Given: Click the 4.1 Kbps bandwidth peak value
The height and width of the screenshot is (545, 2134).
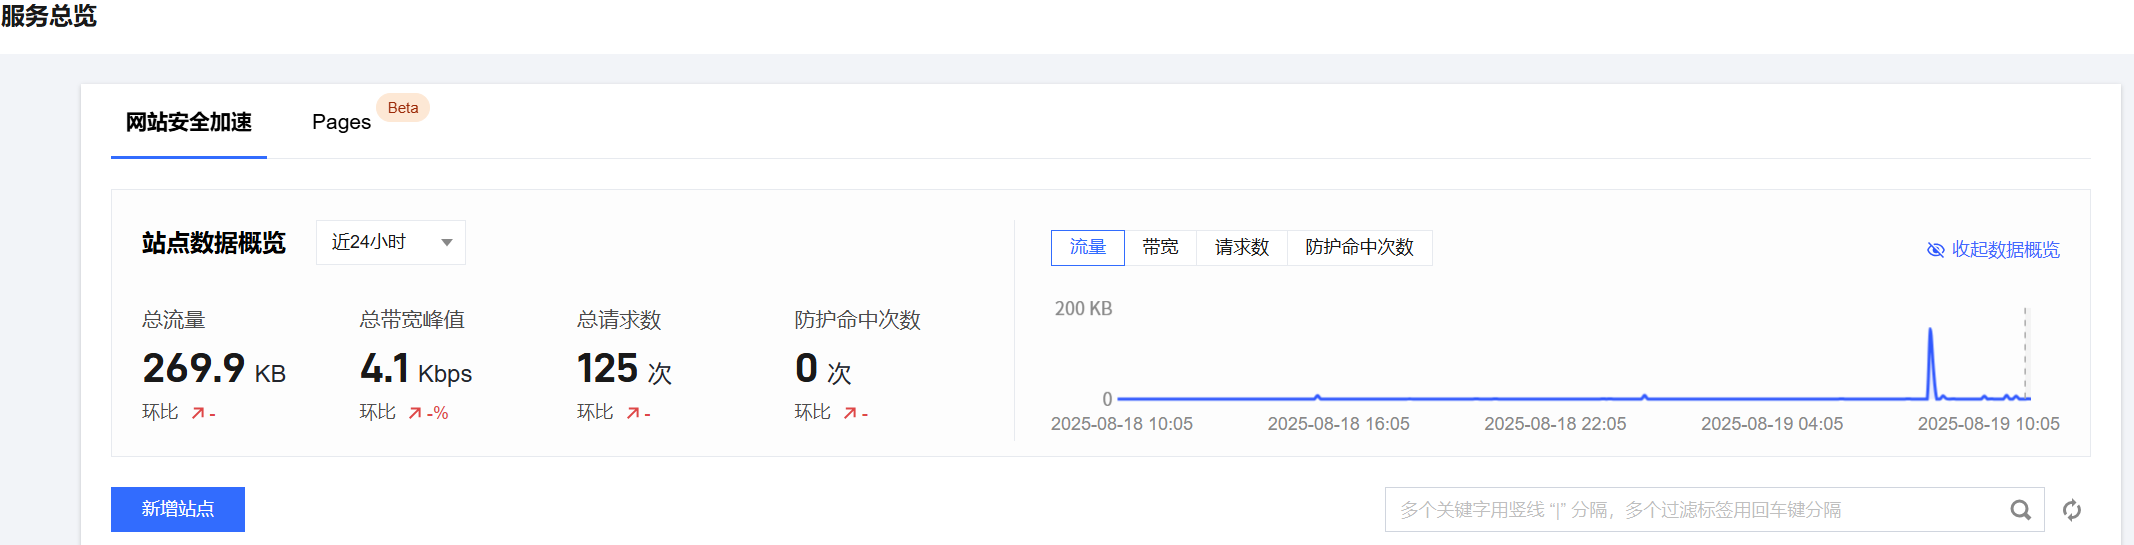Looking at the screenshot, I should click(x=416, y=369).
